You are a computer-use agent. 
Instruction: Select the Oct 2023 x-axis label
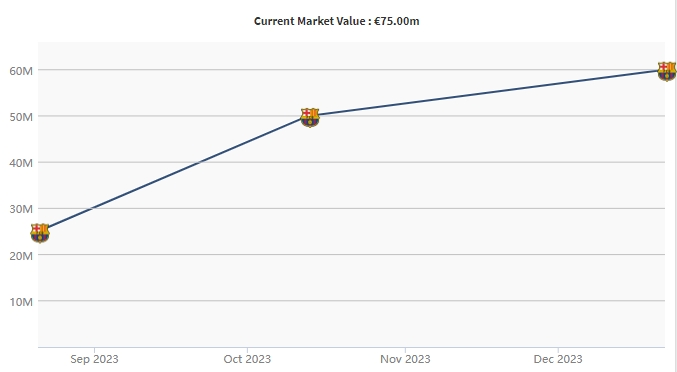[247, 359]
